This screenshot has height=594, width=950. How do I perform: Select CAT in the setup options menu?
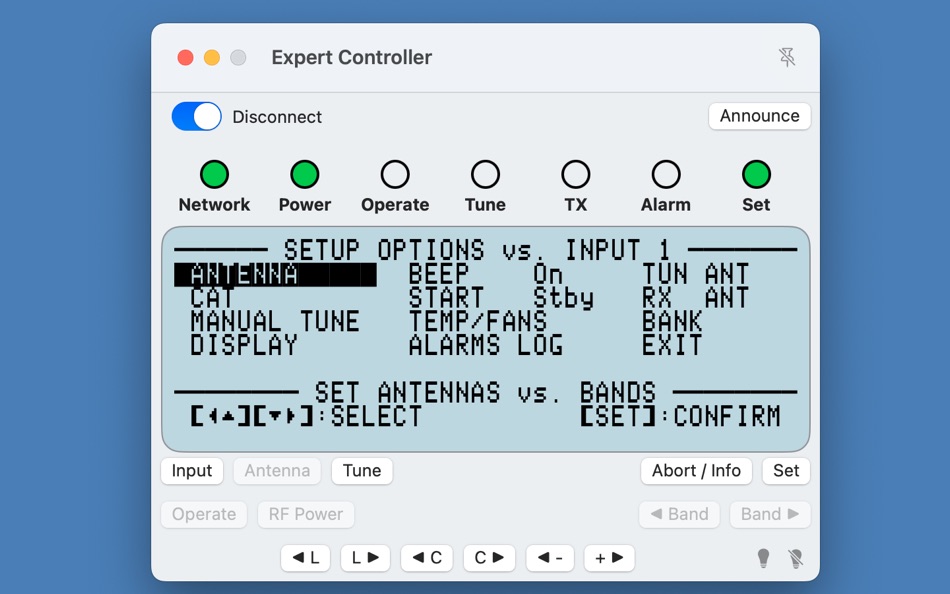click(210, 297)
